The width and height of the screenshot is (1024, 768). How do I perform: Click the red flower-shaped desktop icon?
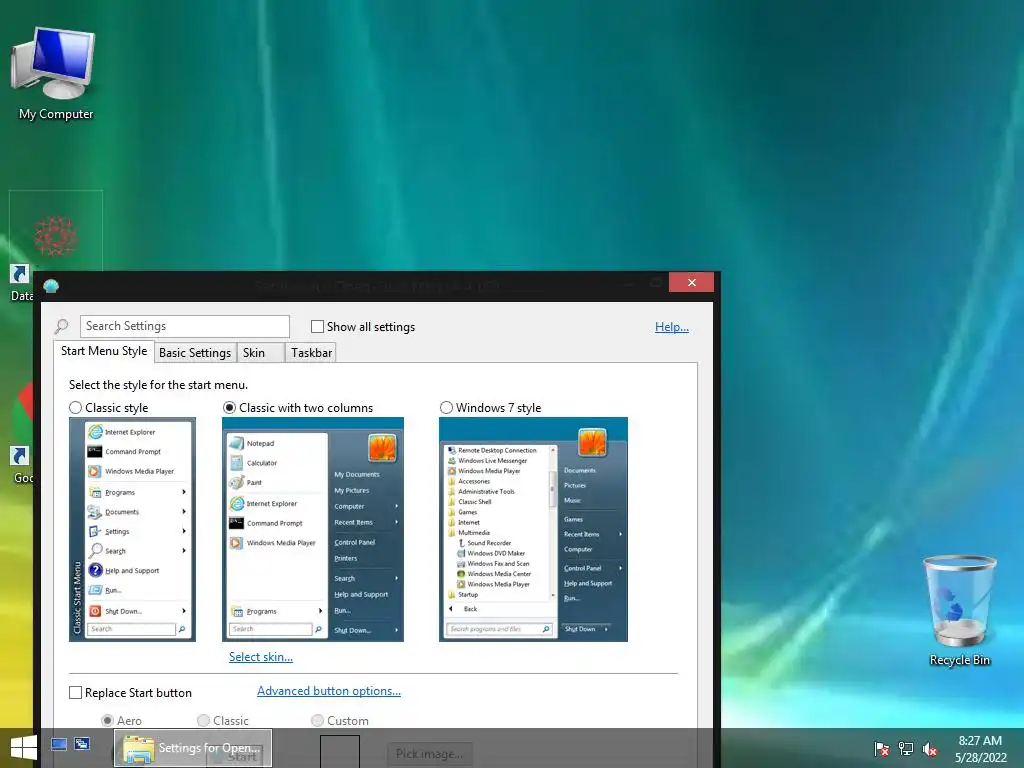click(56, 236)
